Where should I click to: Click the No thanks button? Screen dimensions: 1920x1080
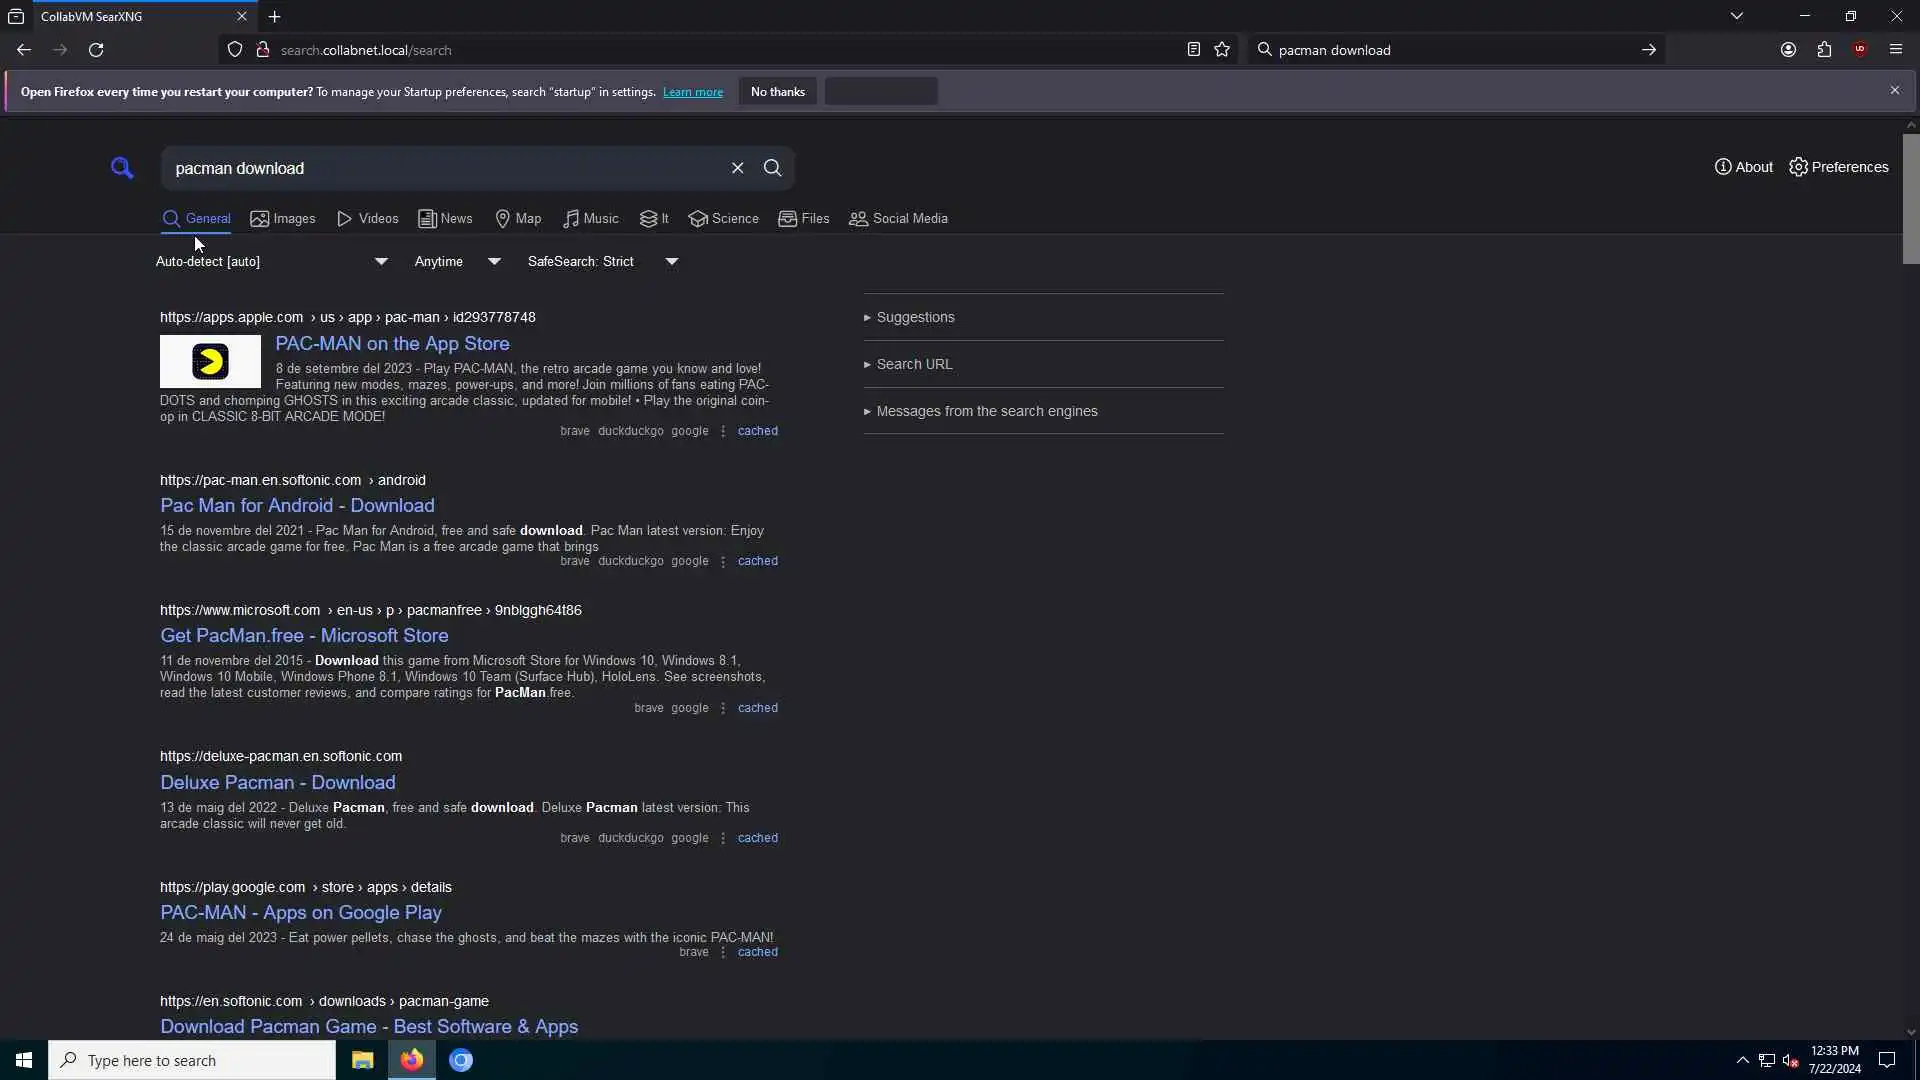(x=777, y=92)
